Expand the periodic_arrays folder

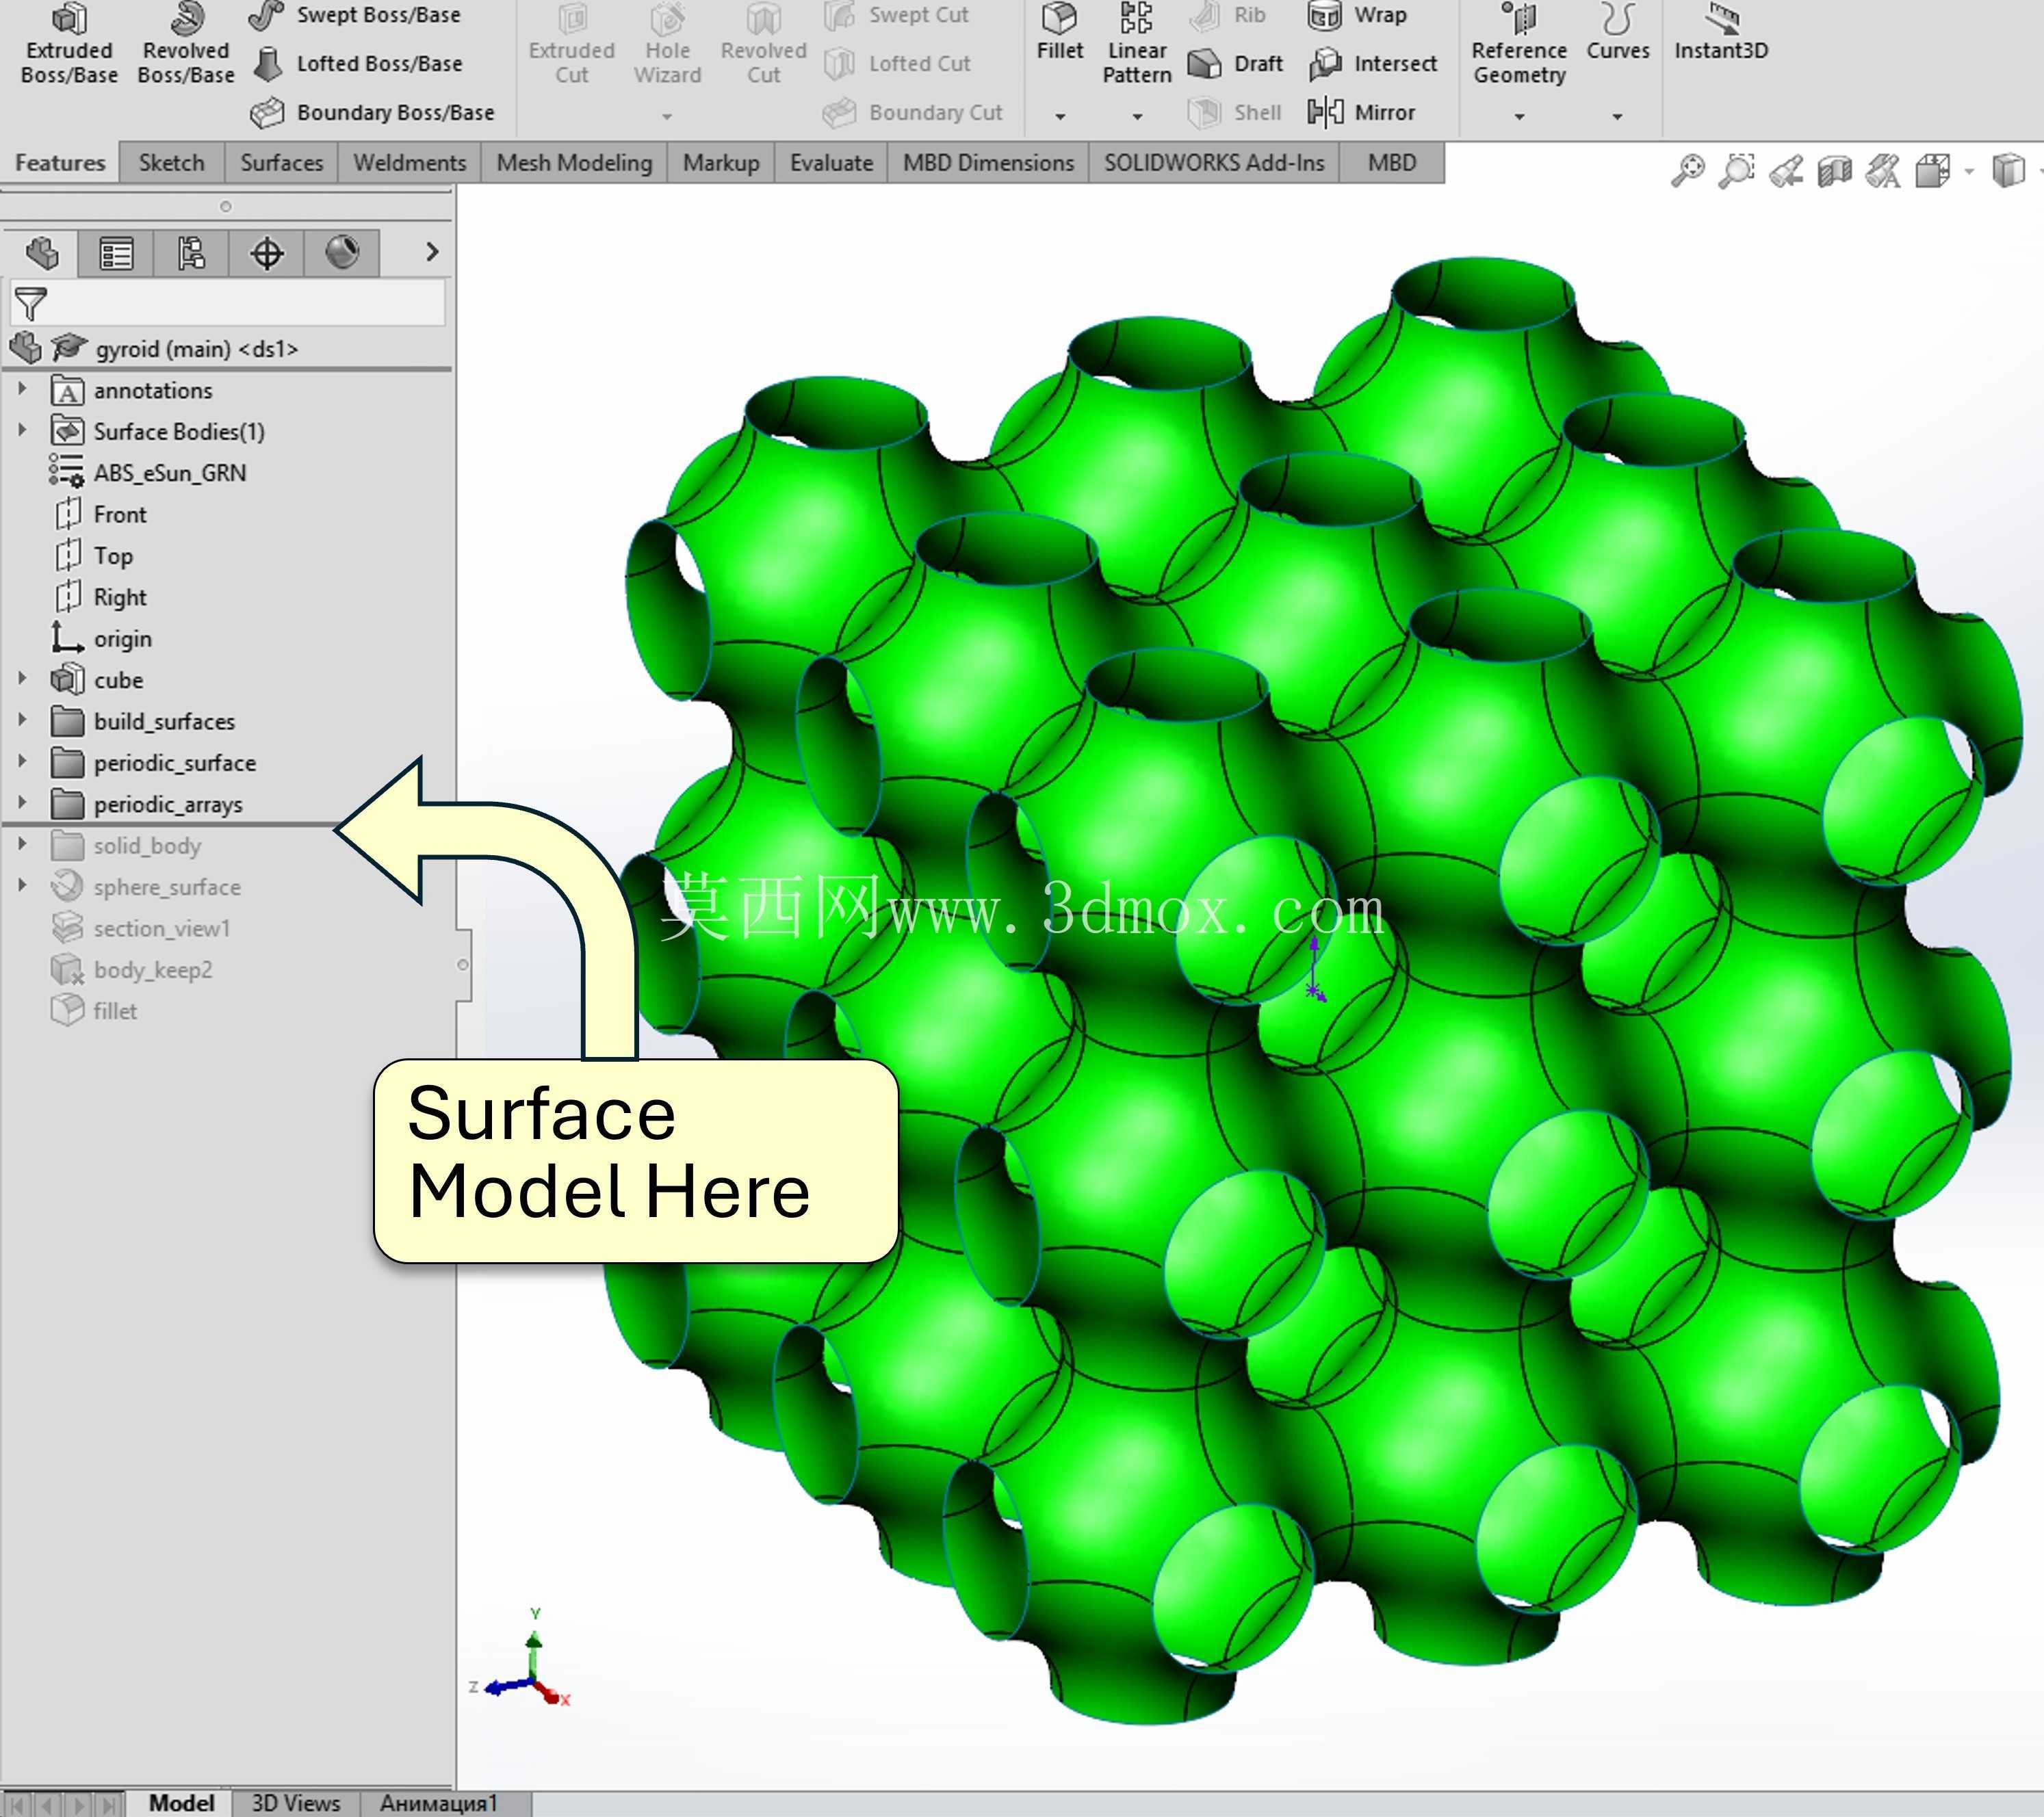22,803
